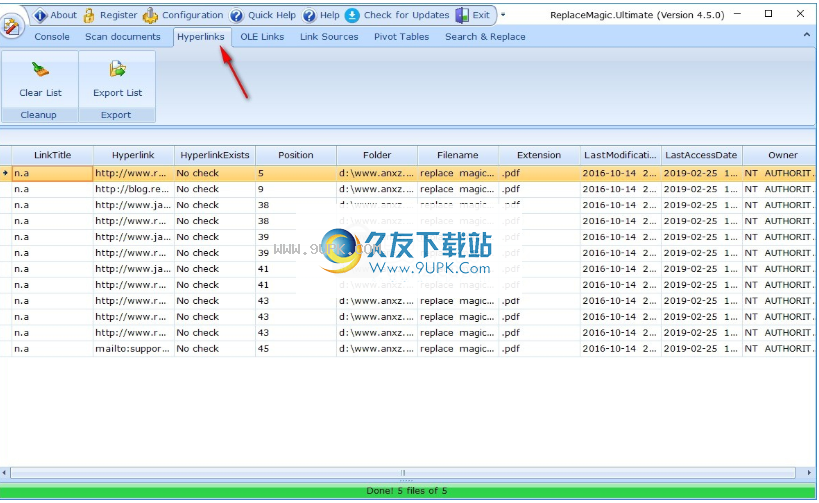
Task: Click the Position cell with value 9
Action: click(296, 189)
